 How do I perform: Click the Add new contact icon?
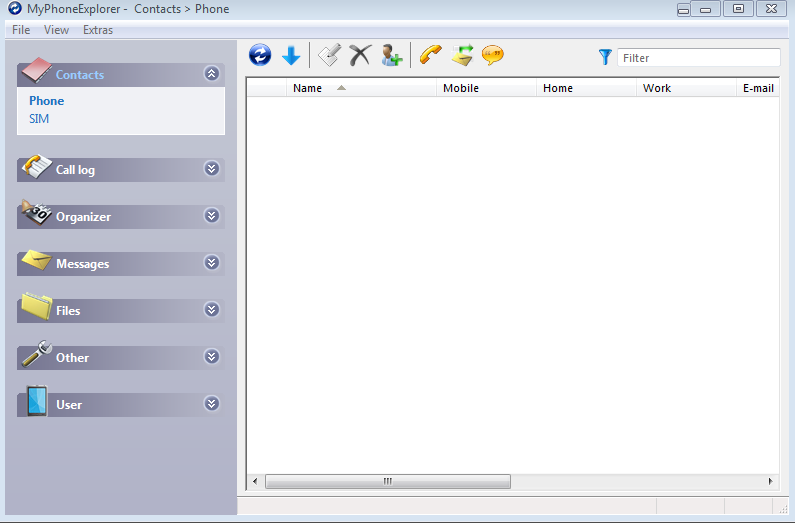click(392, 55)
